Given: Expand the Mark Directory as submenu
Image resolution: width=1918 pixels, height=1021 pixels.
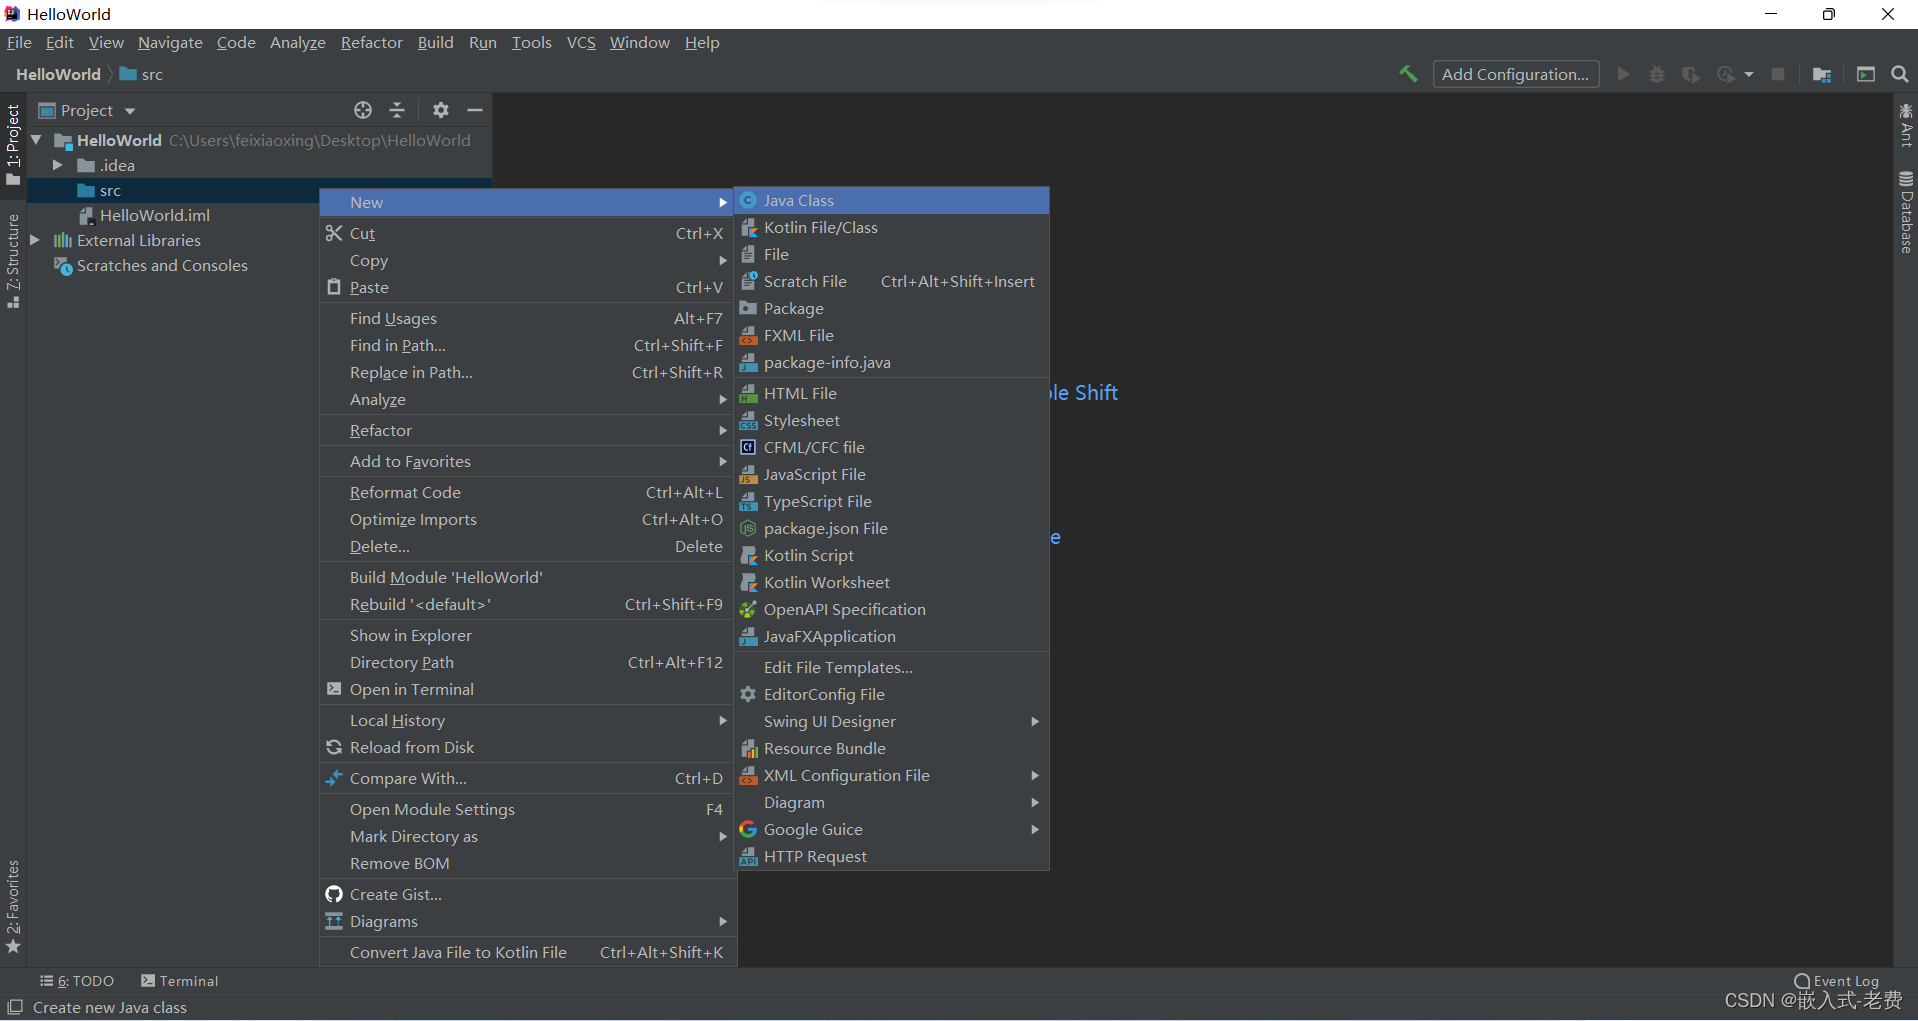Looking at the screenshot, I should (528, 836).
